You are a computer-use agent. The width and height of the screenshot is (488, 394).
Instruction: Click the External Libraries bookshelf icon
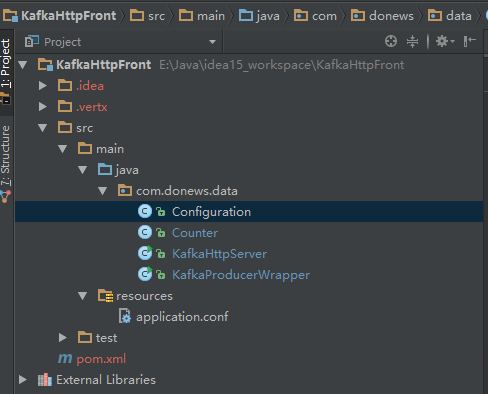(x=45, y=380)
